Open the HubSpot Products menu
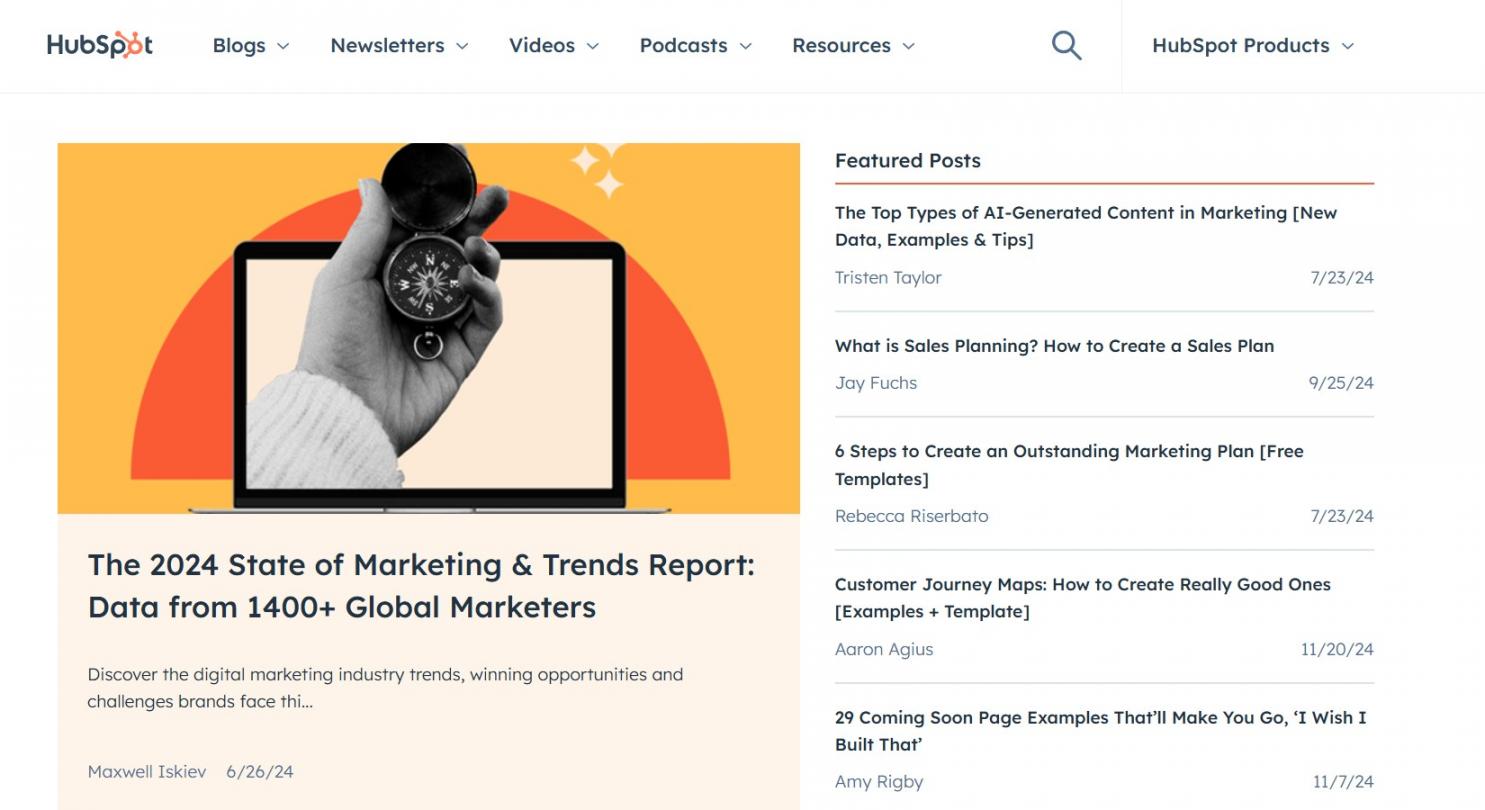The height and width of the screenshot is (810, 1485). [1253, 46]
